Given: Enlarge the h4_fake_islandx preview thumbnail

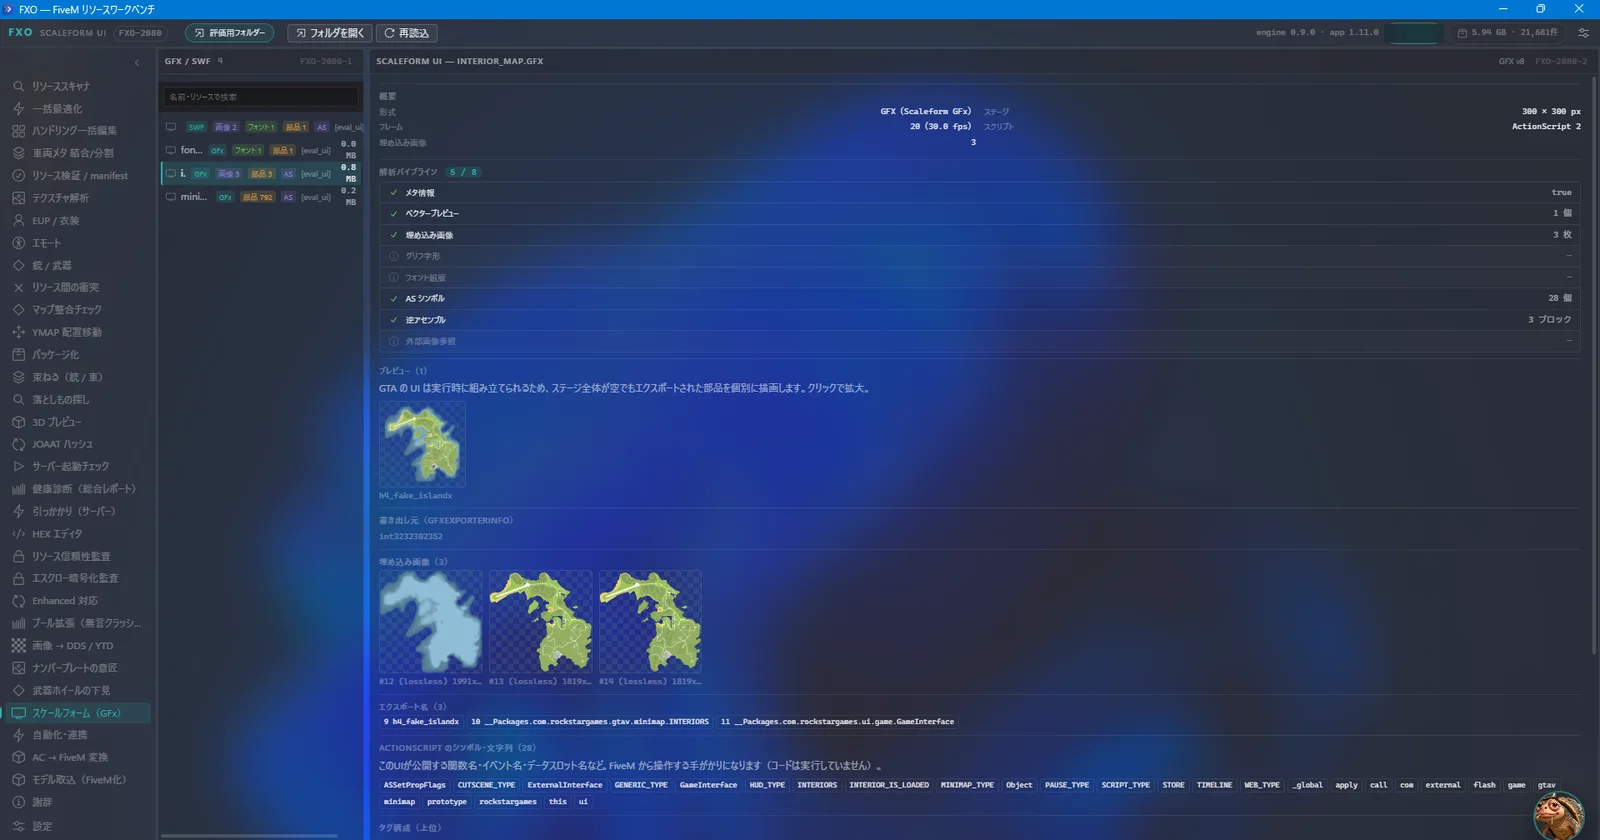Looking at the screenshot, I should click(422, 444).
